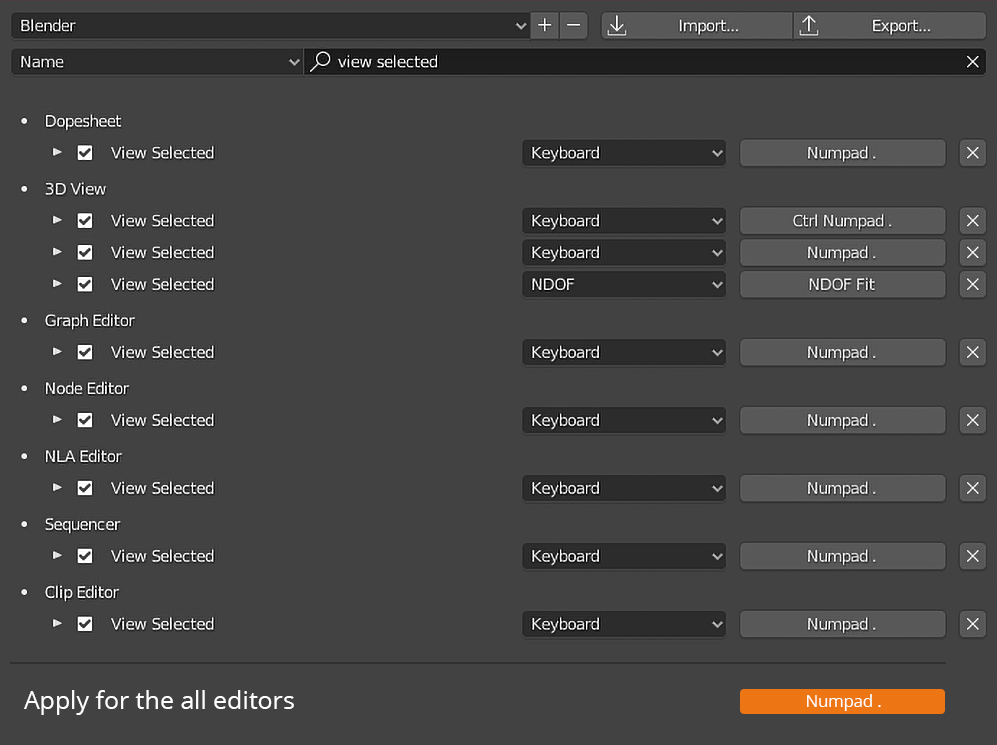Open Sequencer Keyboard input type dropdown

click(x=624, y=556)
